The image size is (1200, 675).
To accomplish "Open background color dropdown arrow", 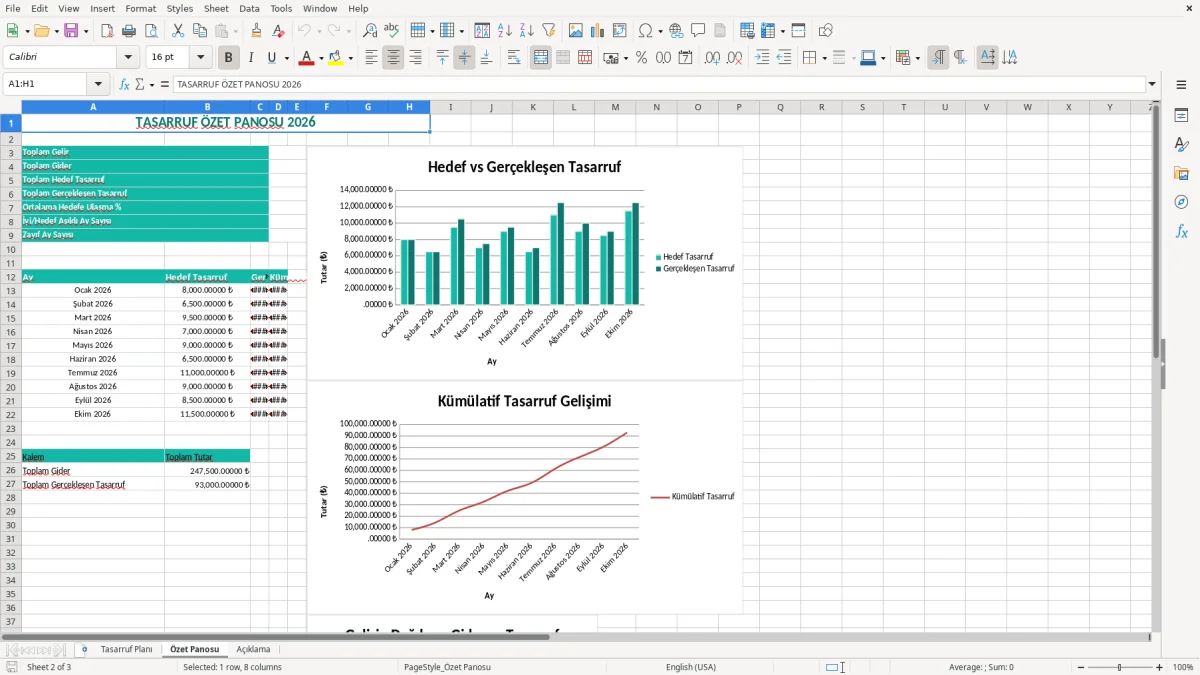I will pos(350,58).
